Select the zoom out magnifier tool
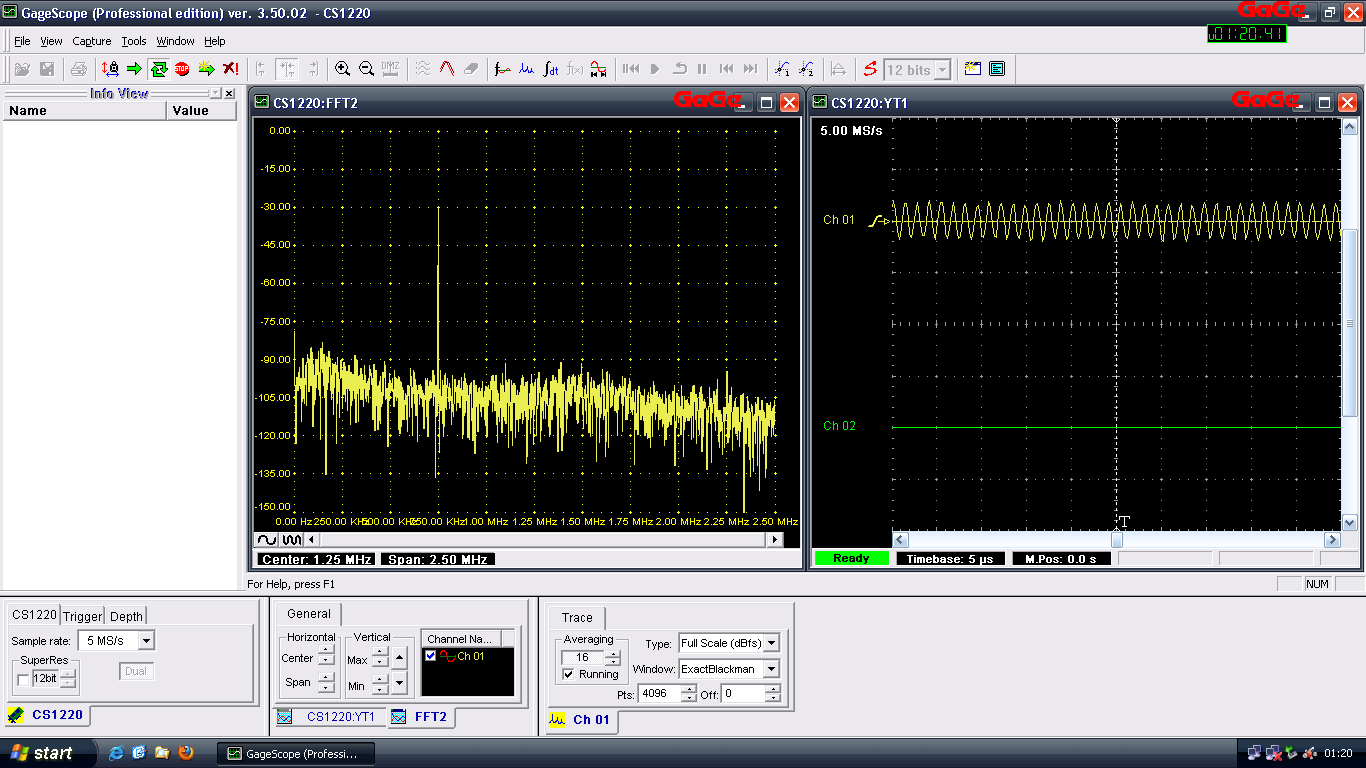Screen dimensions: 1366x768 click(x=366, y=69)
